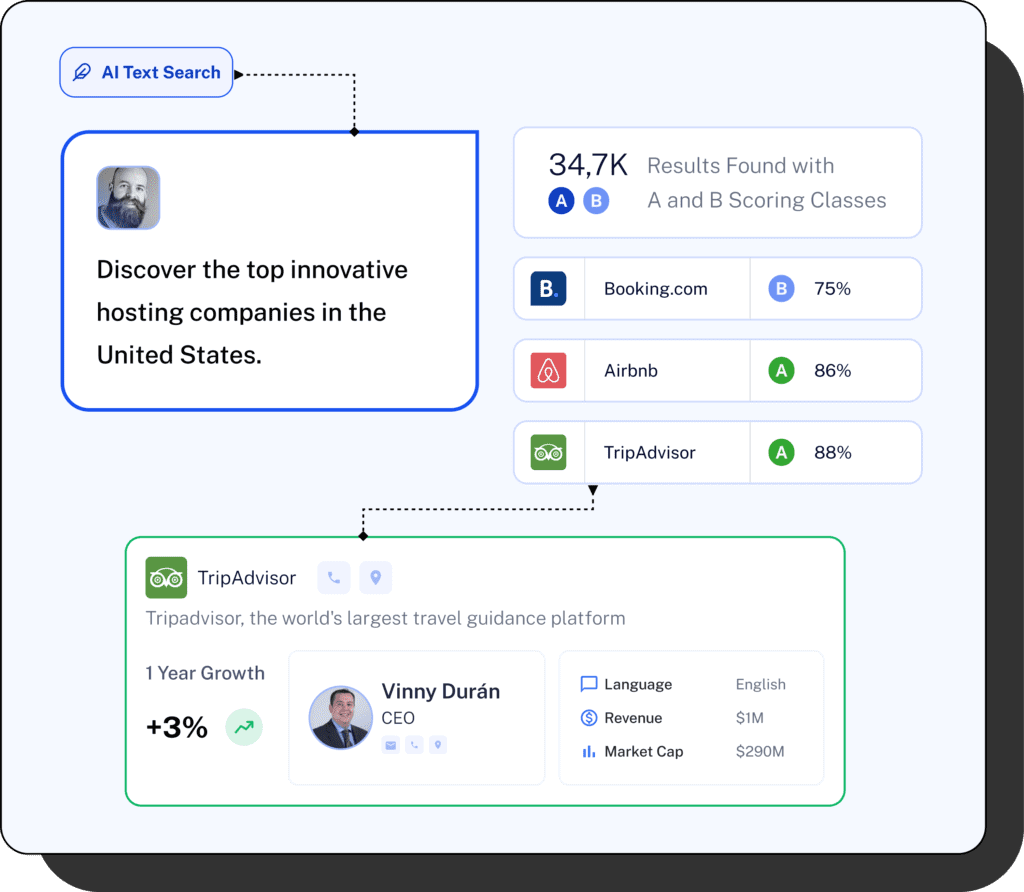
Task: Click the green growth trend arrow icon
Action: 244,728
